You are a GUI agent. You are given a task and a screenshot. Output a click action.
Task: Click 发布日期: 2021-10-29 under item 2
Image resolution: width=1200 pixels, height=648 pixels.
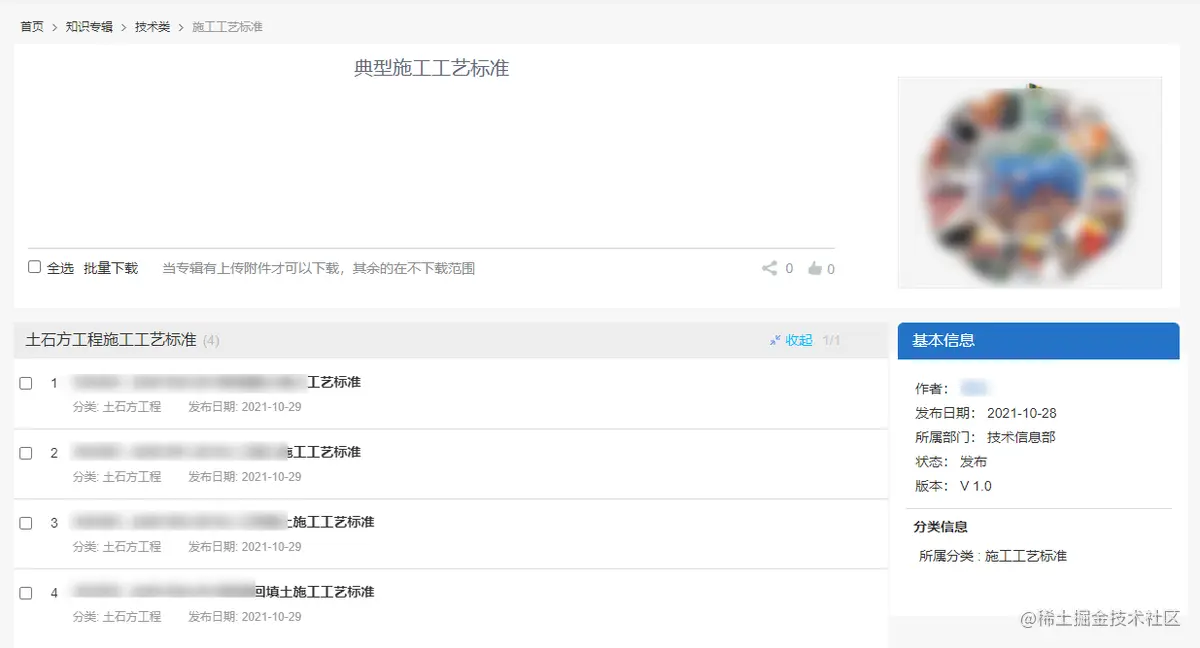pos(245,477)
